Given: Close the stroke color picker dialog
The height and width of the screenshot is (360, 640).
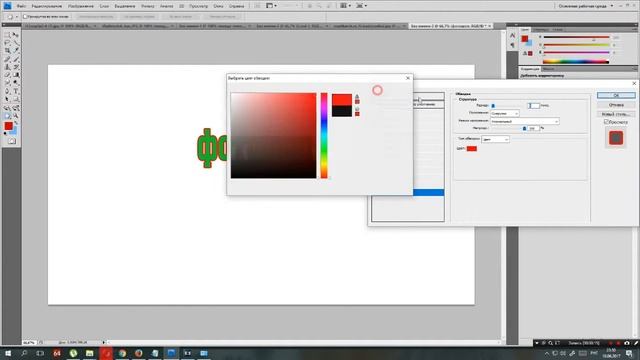Looking at the screenshot, I should click(x=407, y=78).
